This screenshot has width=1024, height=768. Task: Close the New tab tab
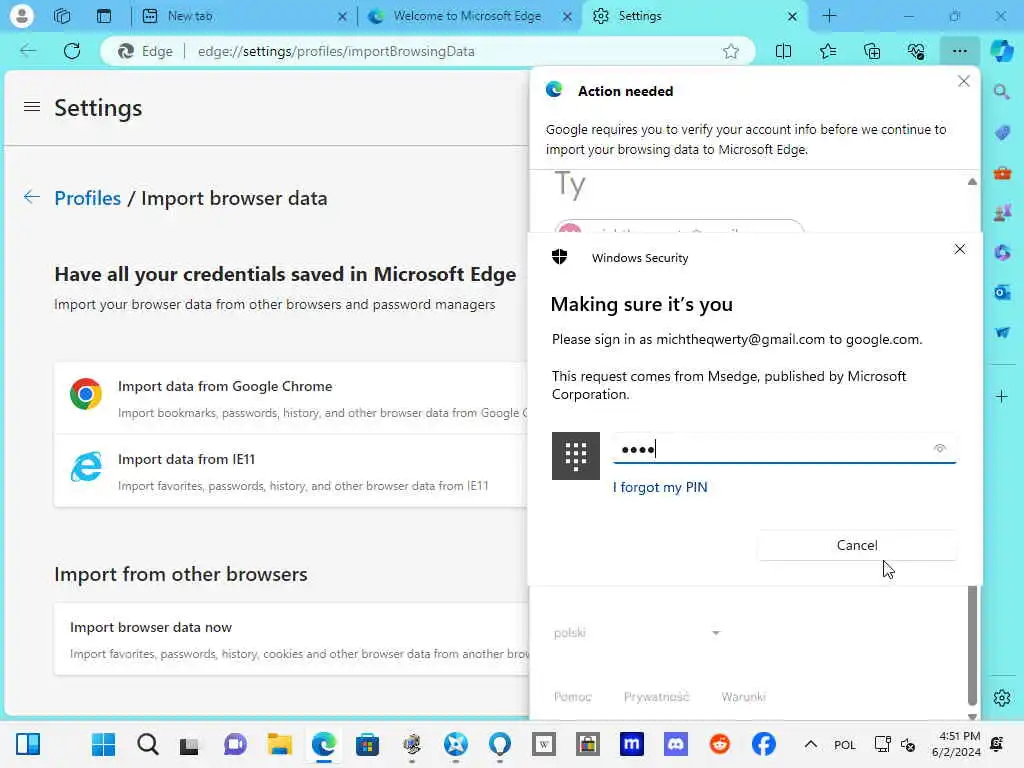pos(342,16)
